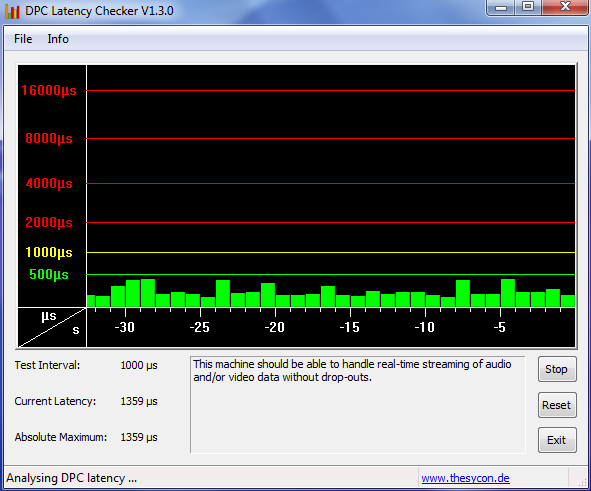Click the green 500µs threshold label
The width and height of the screenshot is (591, 491).
(x=49, y=274)
